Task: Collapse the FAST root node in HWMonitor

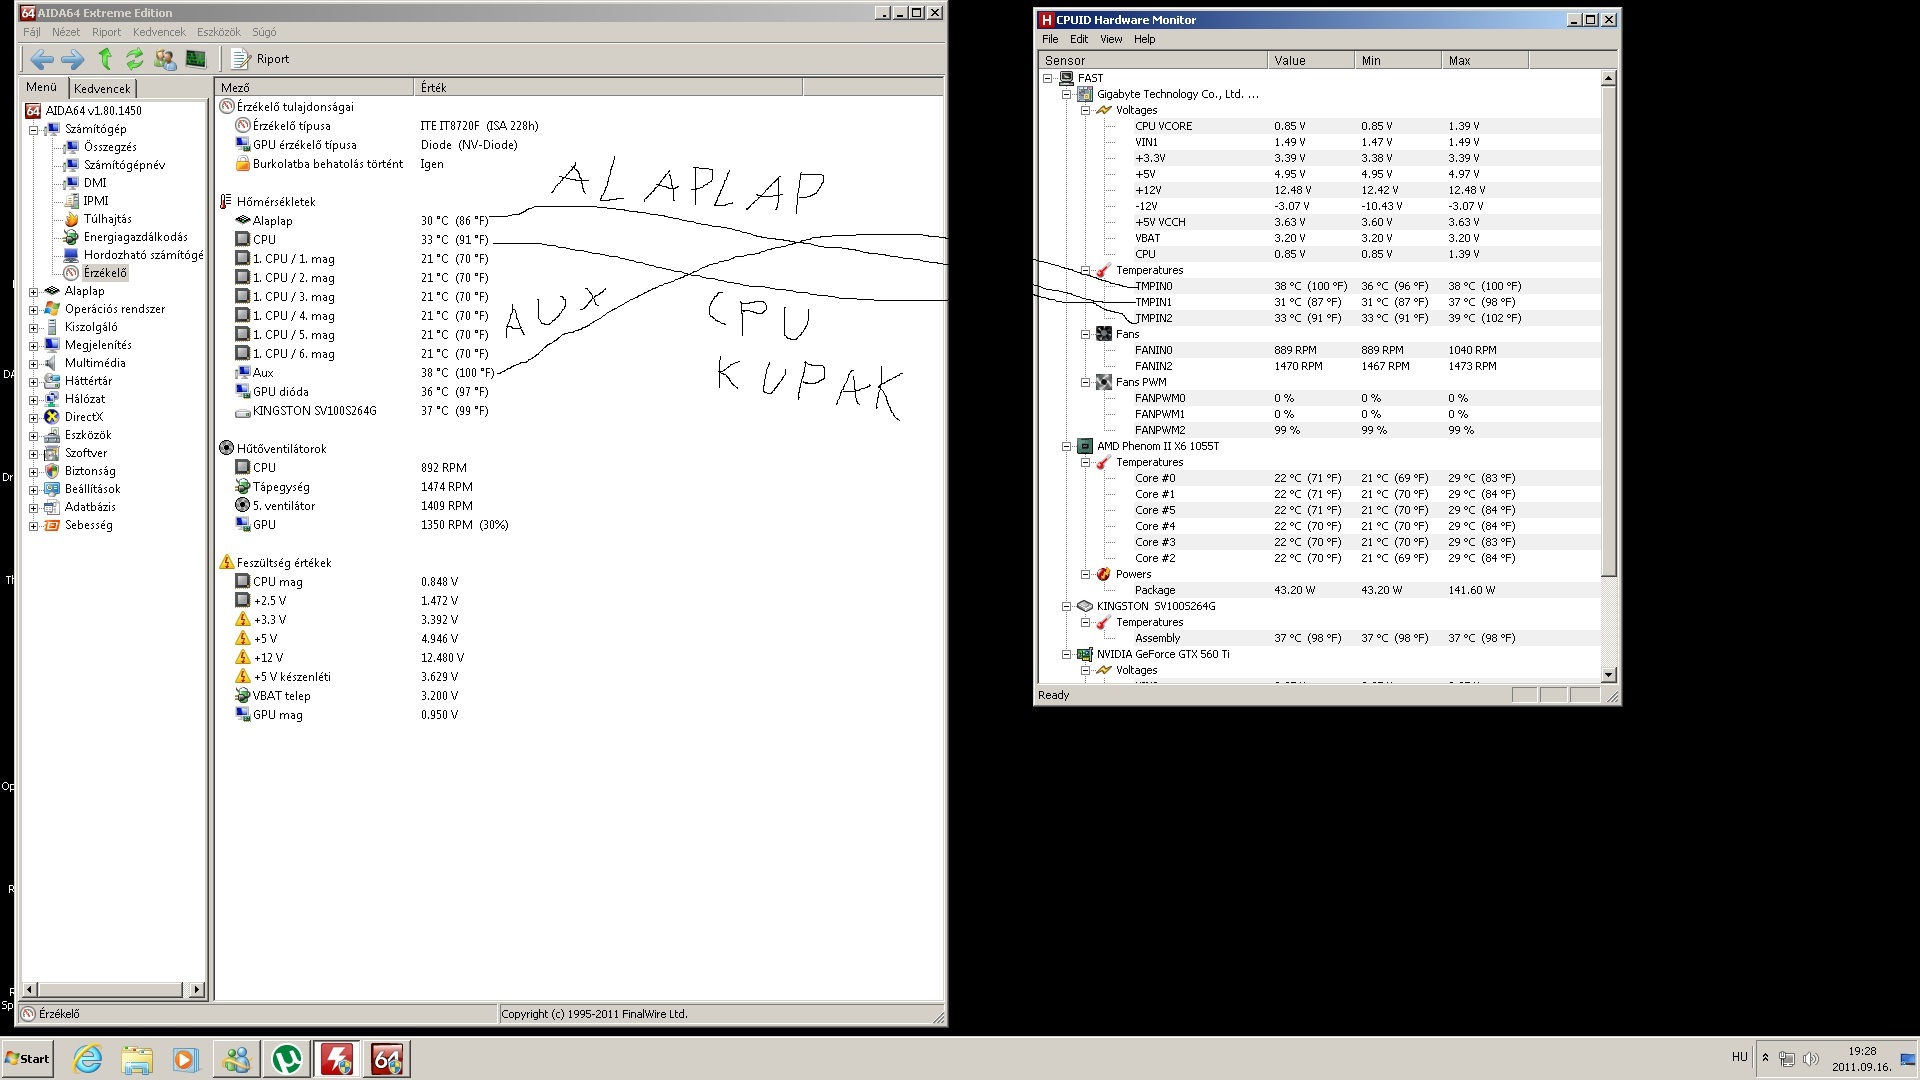Action: (1048, 78)
